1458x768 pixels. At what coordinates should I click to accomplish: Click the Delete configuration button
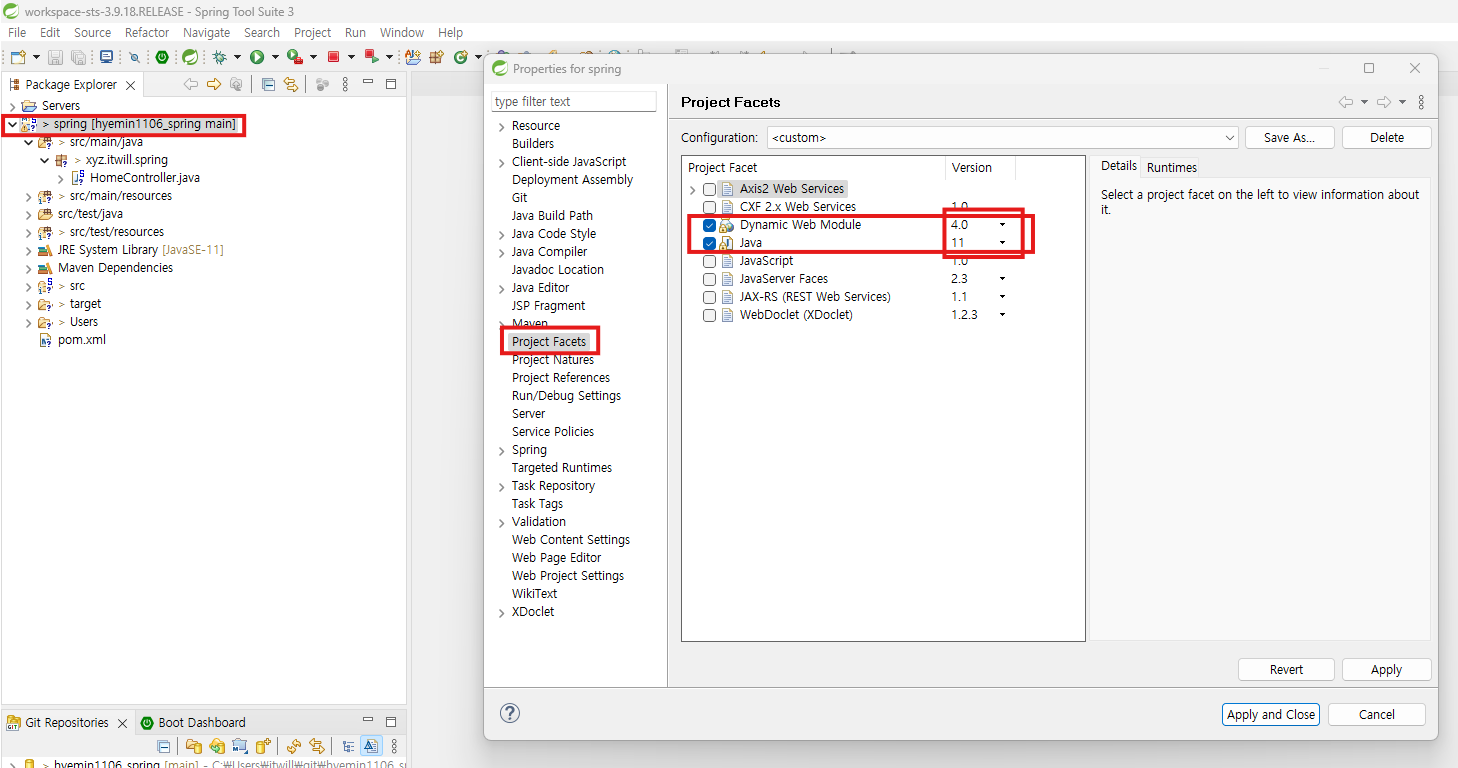point(1387,137)
